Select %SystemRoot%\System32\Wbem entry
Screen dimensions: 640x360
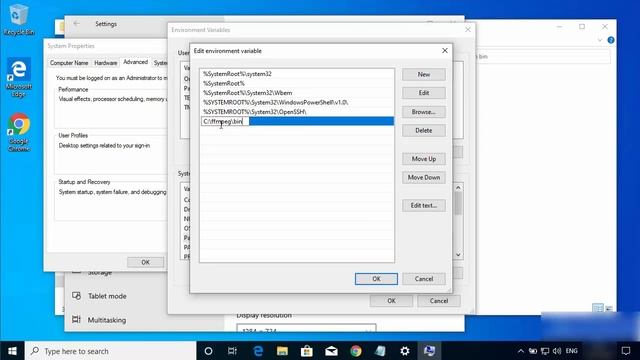click(x=297, y=93)
